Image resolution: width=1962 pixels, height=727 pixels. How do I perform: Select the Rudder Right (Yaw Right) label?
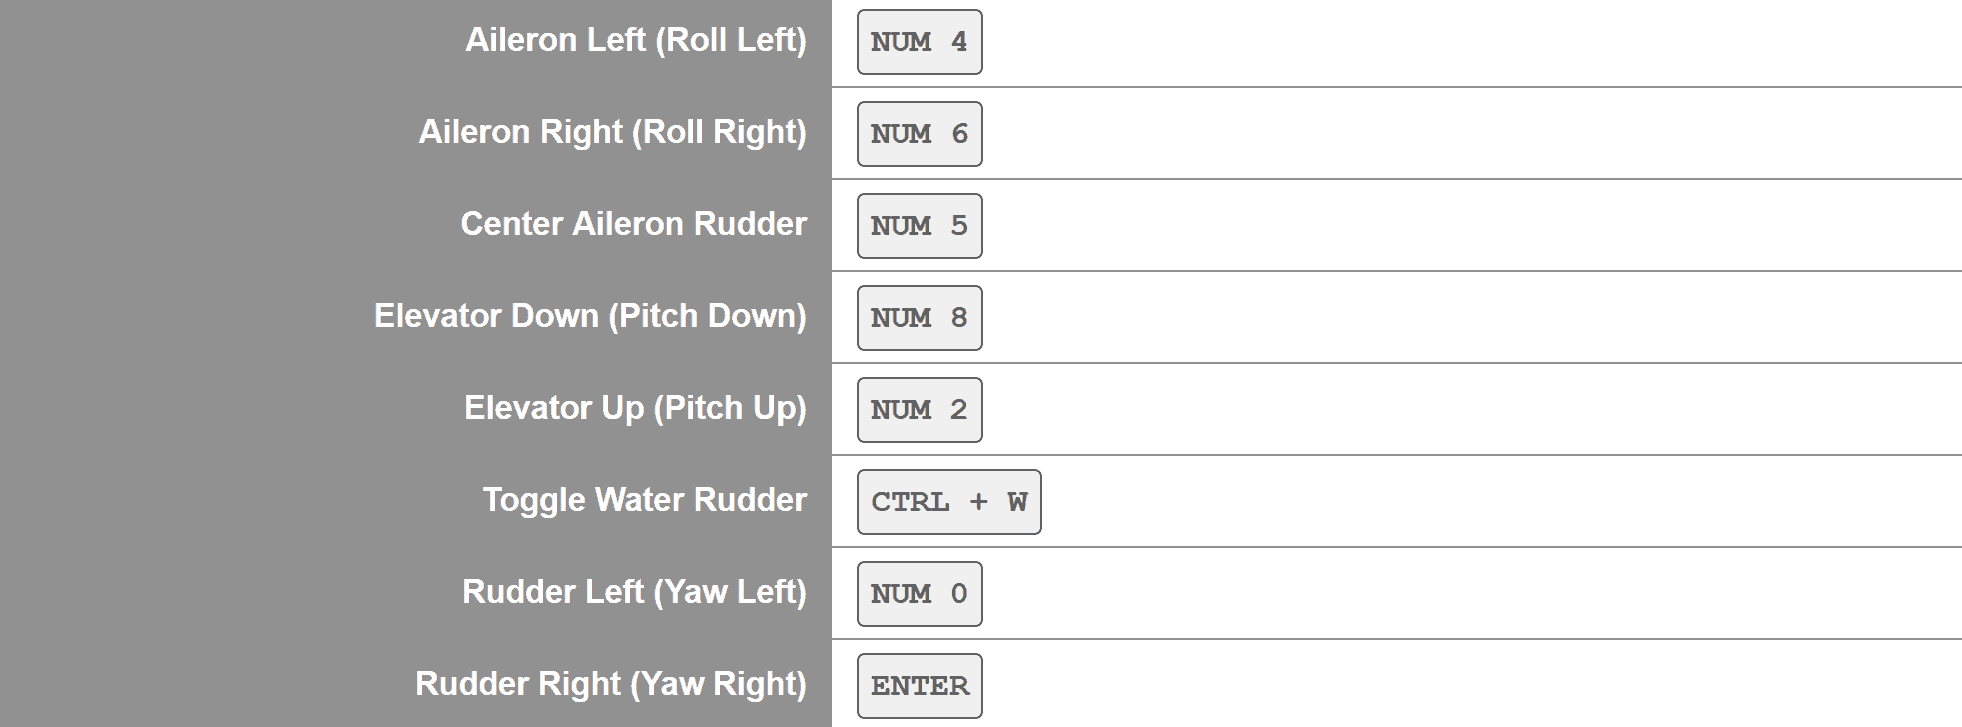610,684
